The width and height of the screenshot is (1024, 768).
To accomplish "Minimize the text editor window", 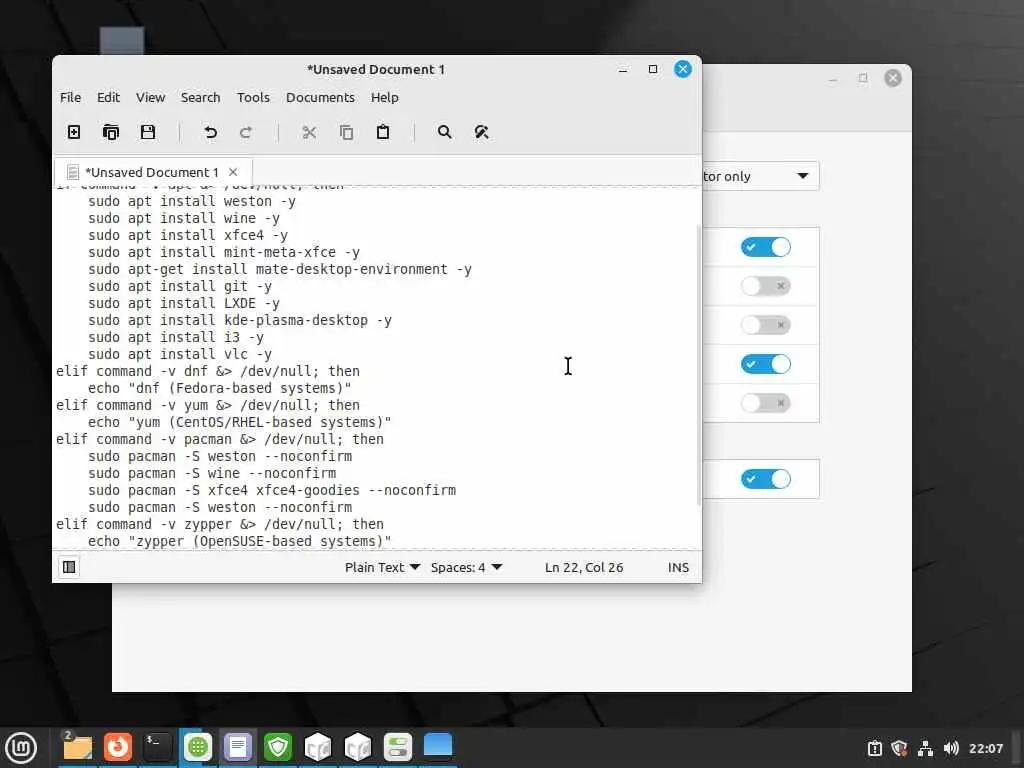I will [623, 69].
